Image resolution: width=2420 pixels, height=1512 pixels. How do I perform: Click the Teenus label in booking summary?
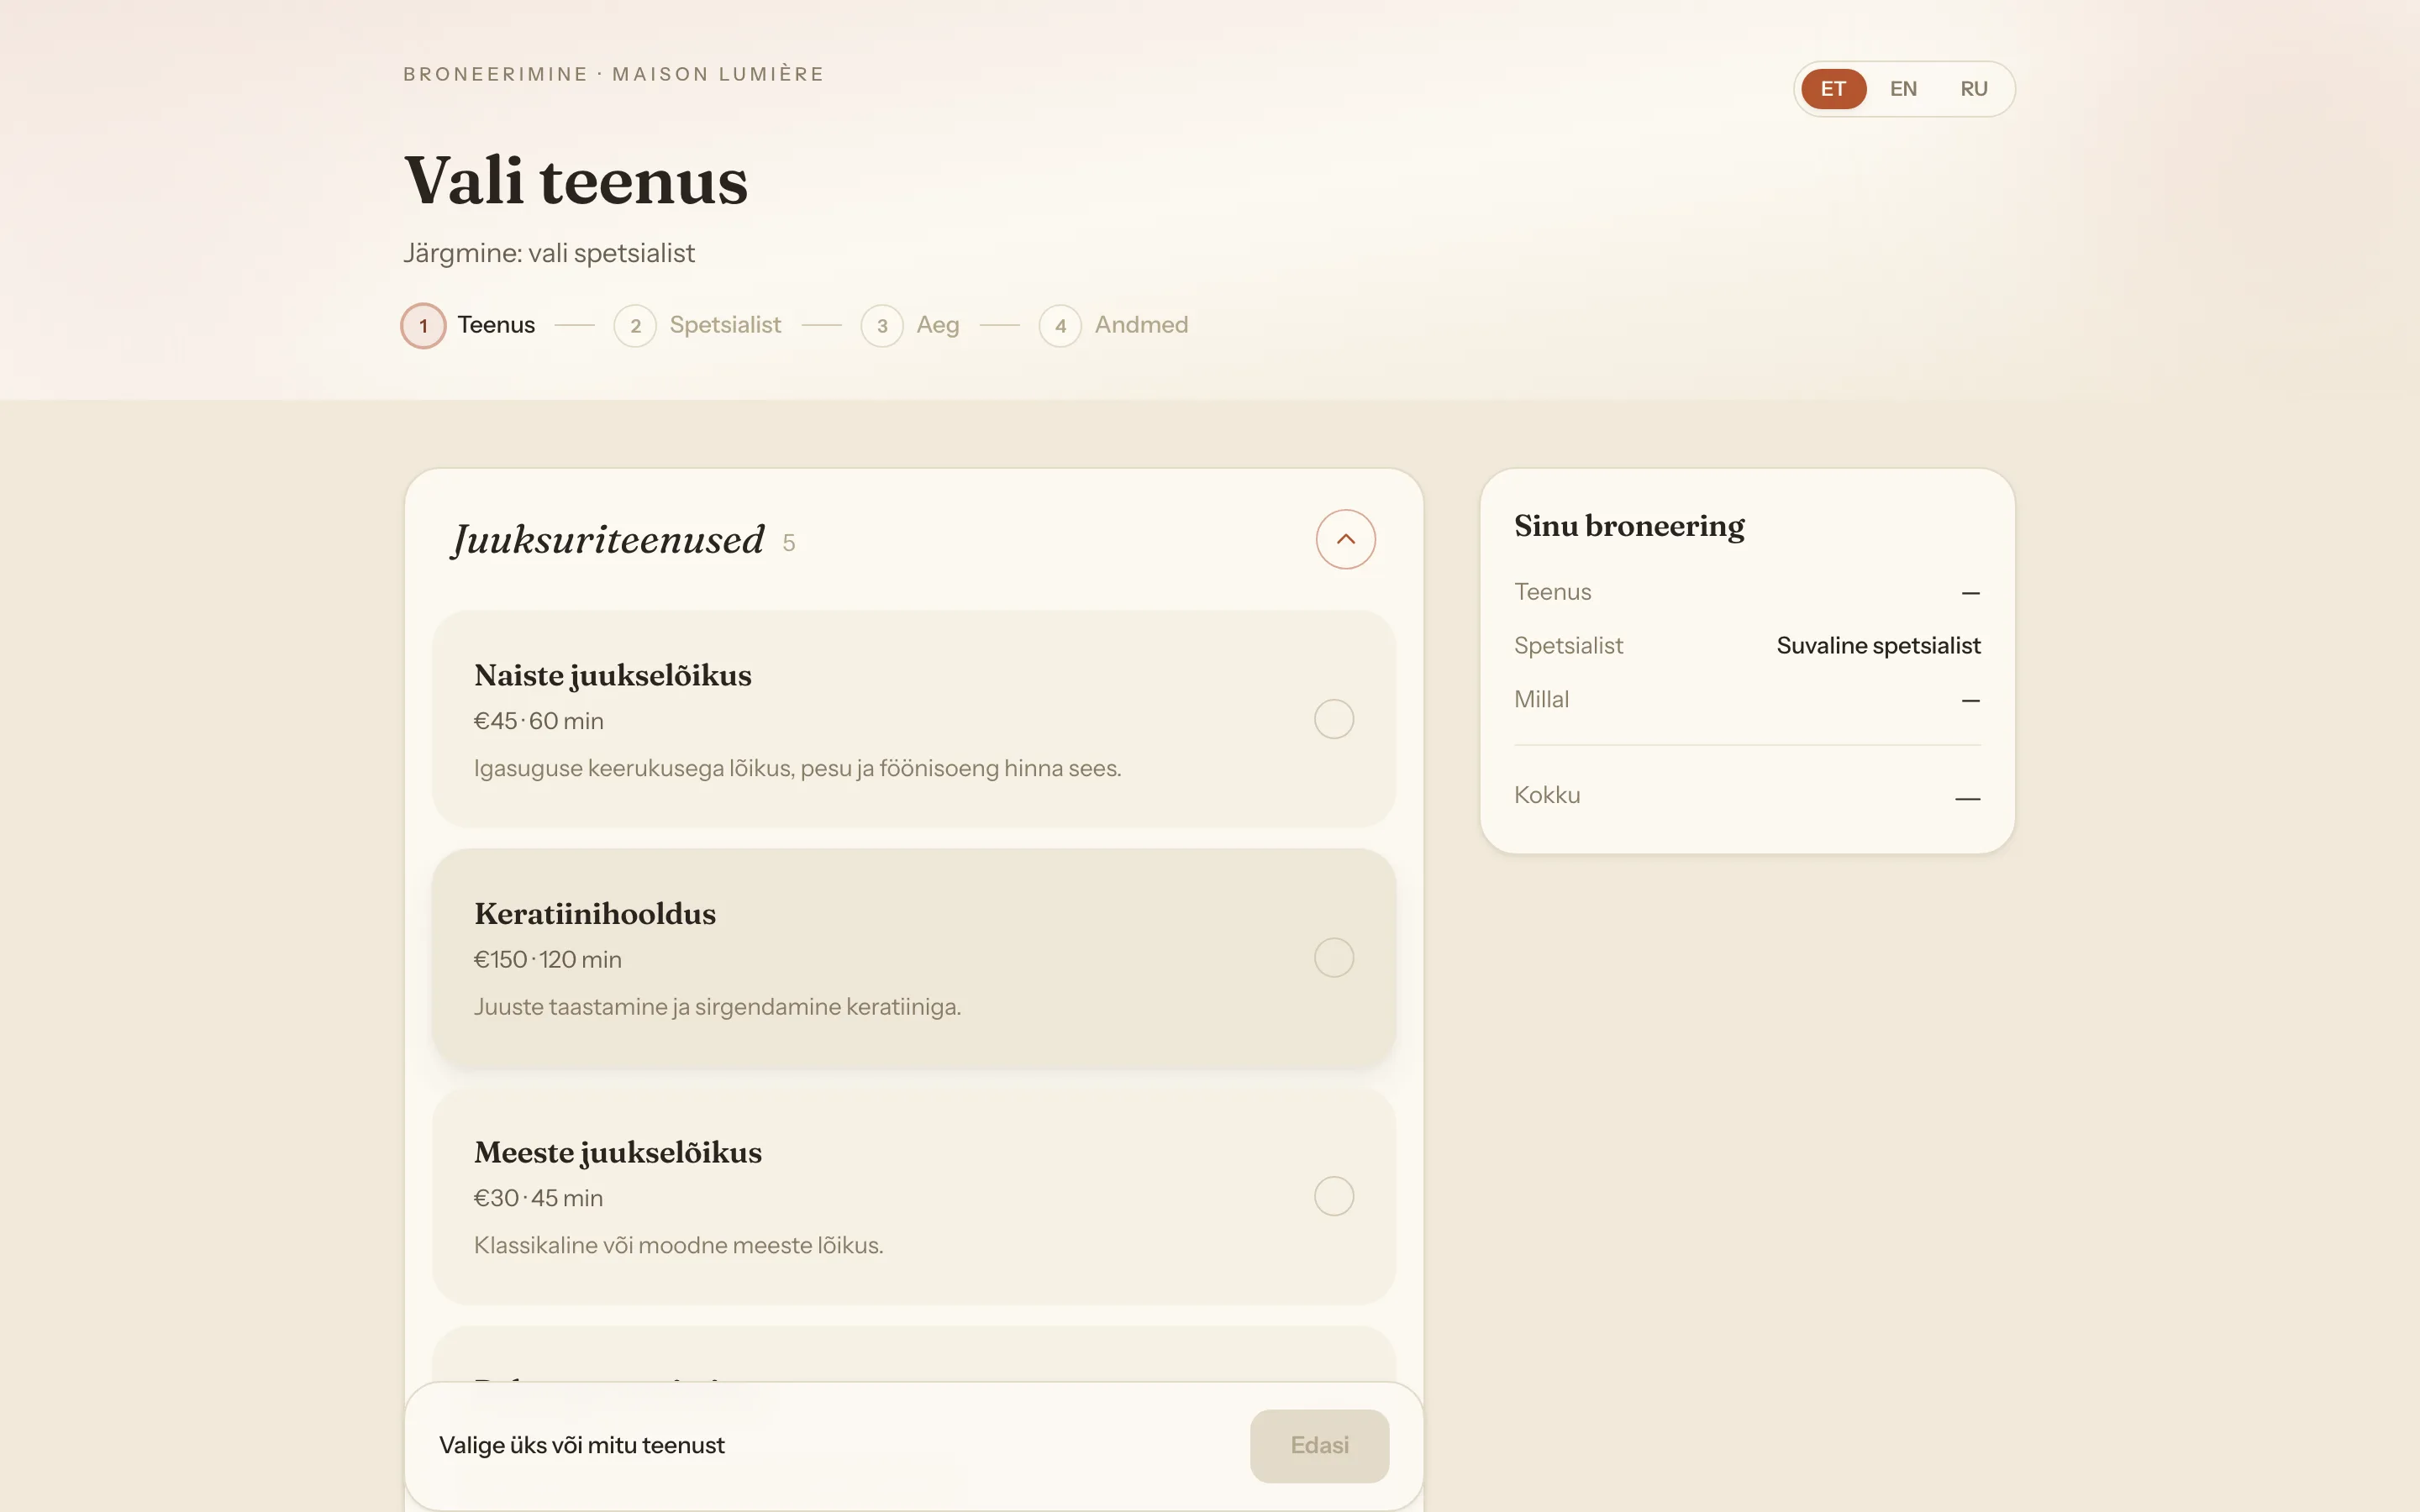pyautogui.click(x=1552, y=592)
